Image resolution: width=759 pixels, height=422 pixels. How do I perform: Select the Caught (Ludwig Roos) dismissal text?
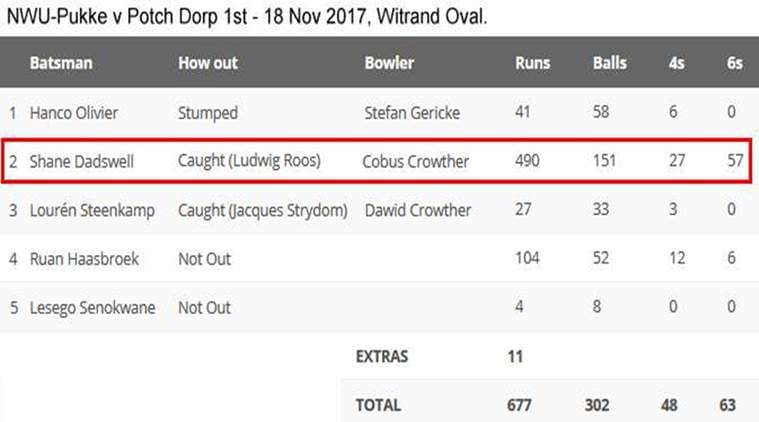click(x=249, y=161)
